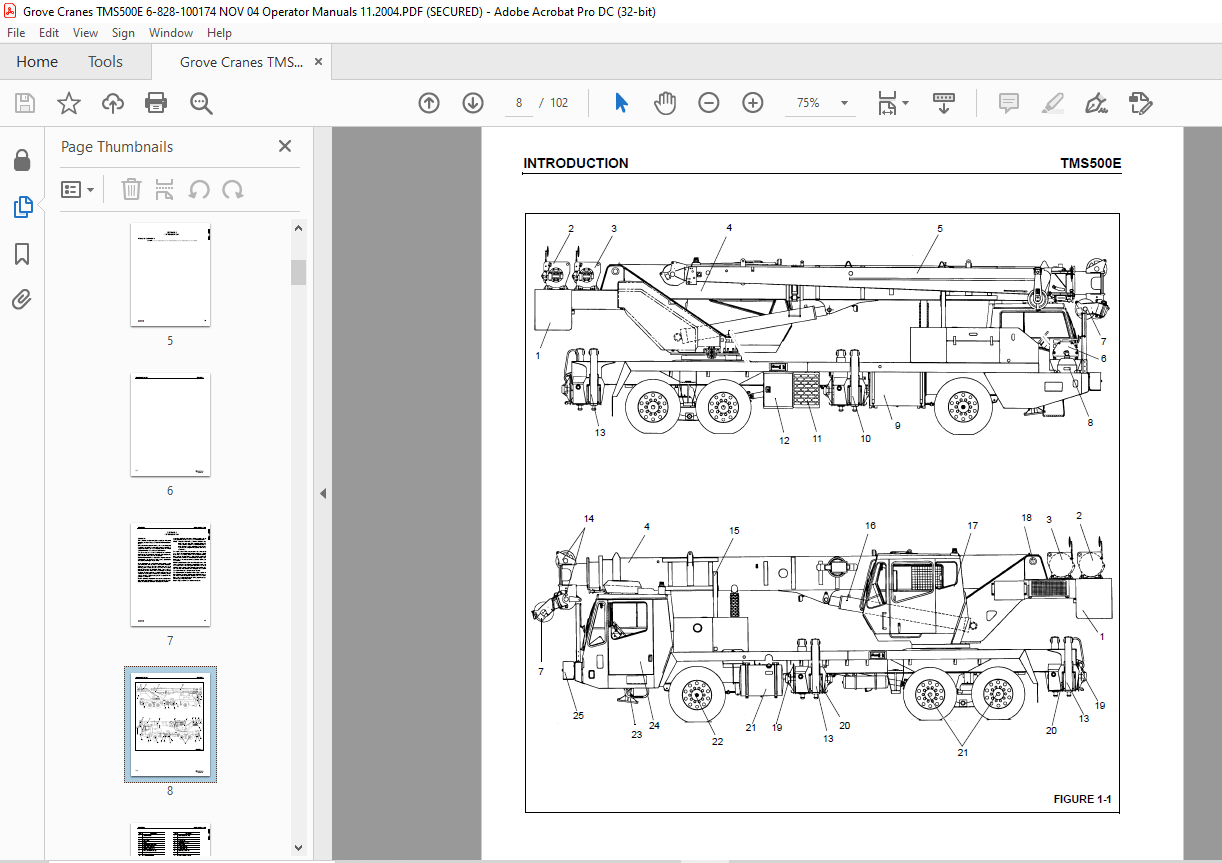Open the View menu
The width and height of the screenshot is (1222, 863).
pos(86,33)
